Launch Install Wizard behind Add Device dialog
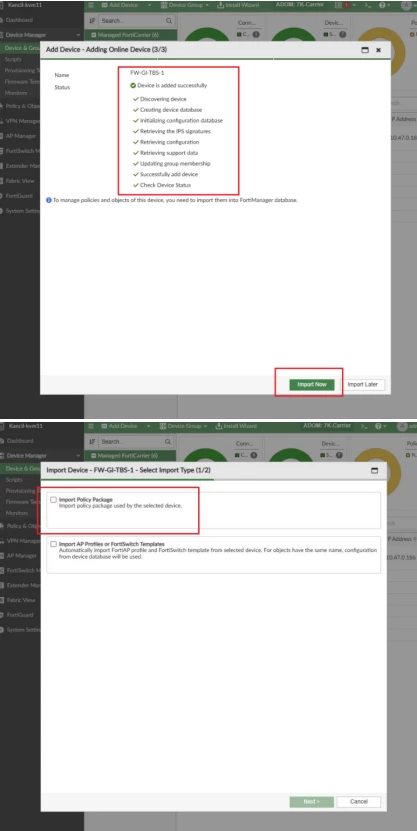This screenshot has height=831, width=417. pos(238,5)
